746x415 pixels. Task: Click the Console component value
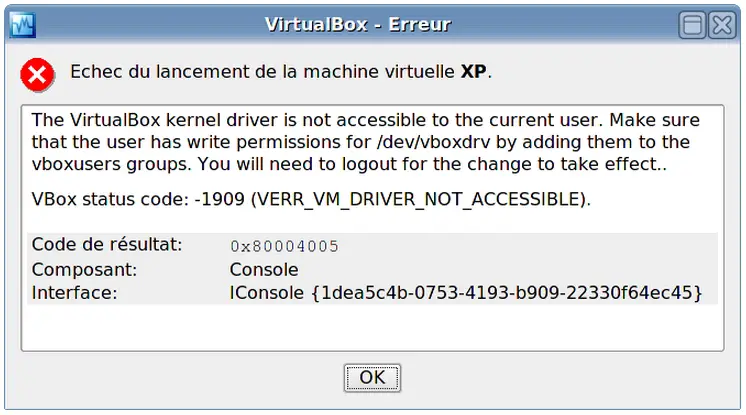coord(264,270)
